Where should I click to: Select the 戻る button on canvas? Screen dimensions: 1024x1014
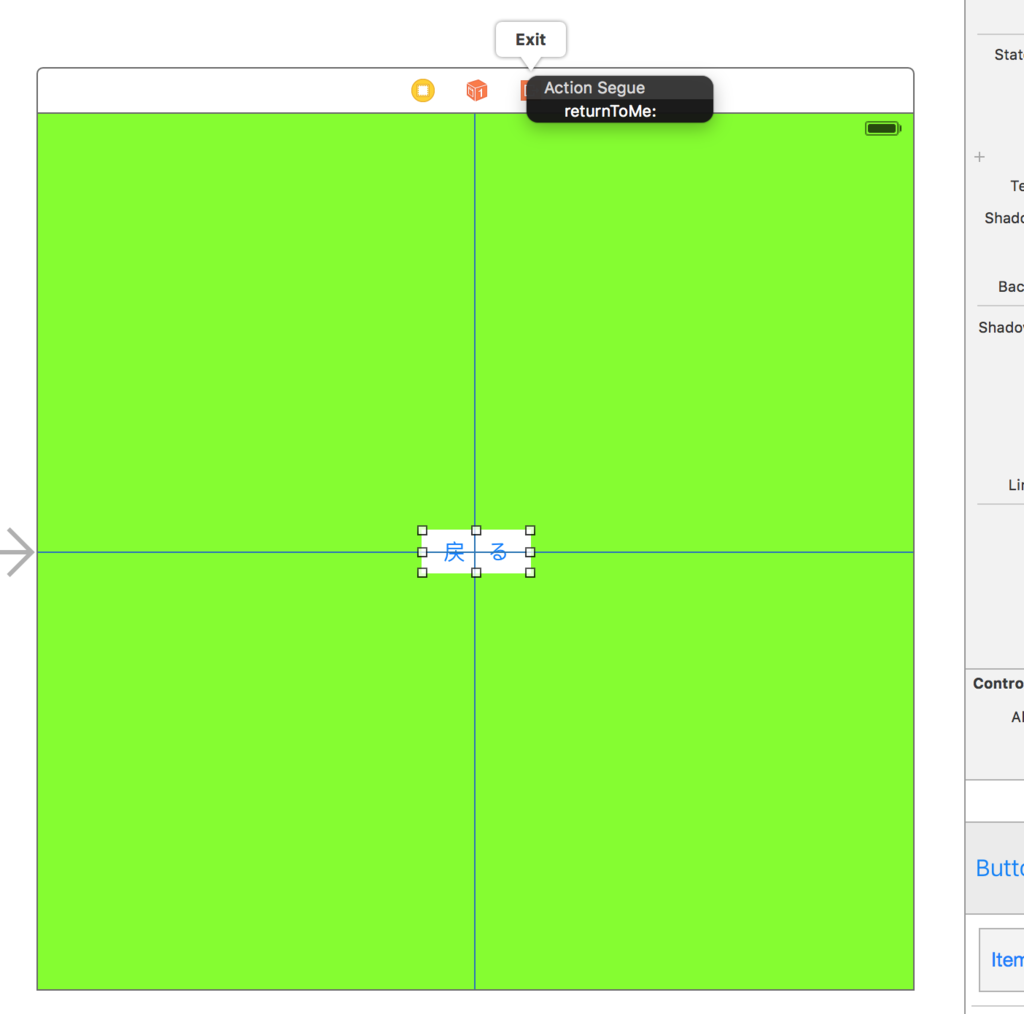[476, 552]
